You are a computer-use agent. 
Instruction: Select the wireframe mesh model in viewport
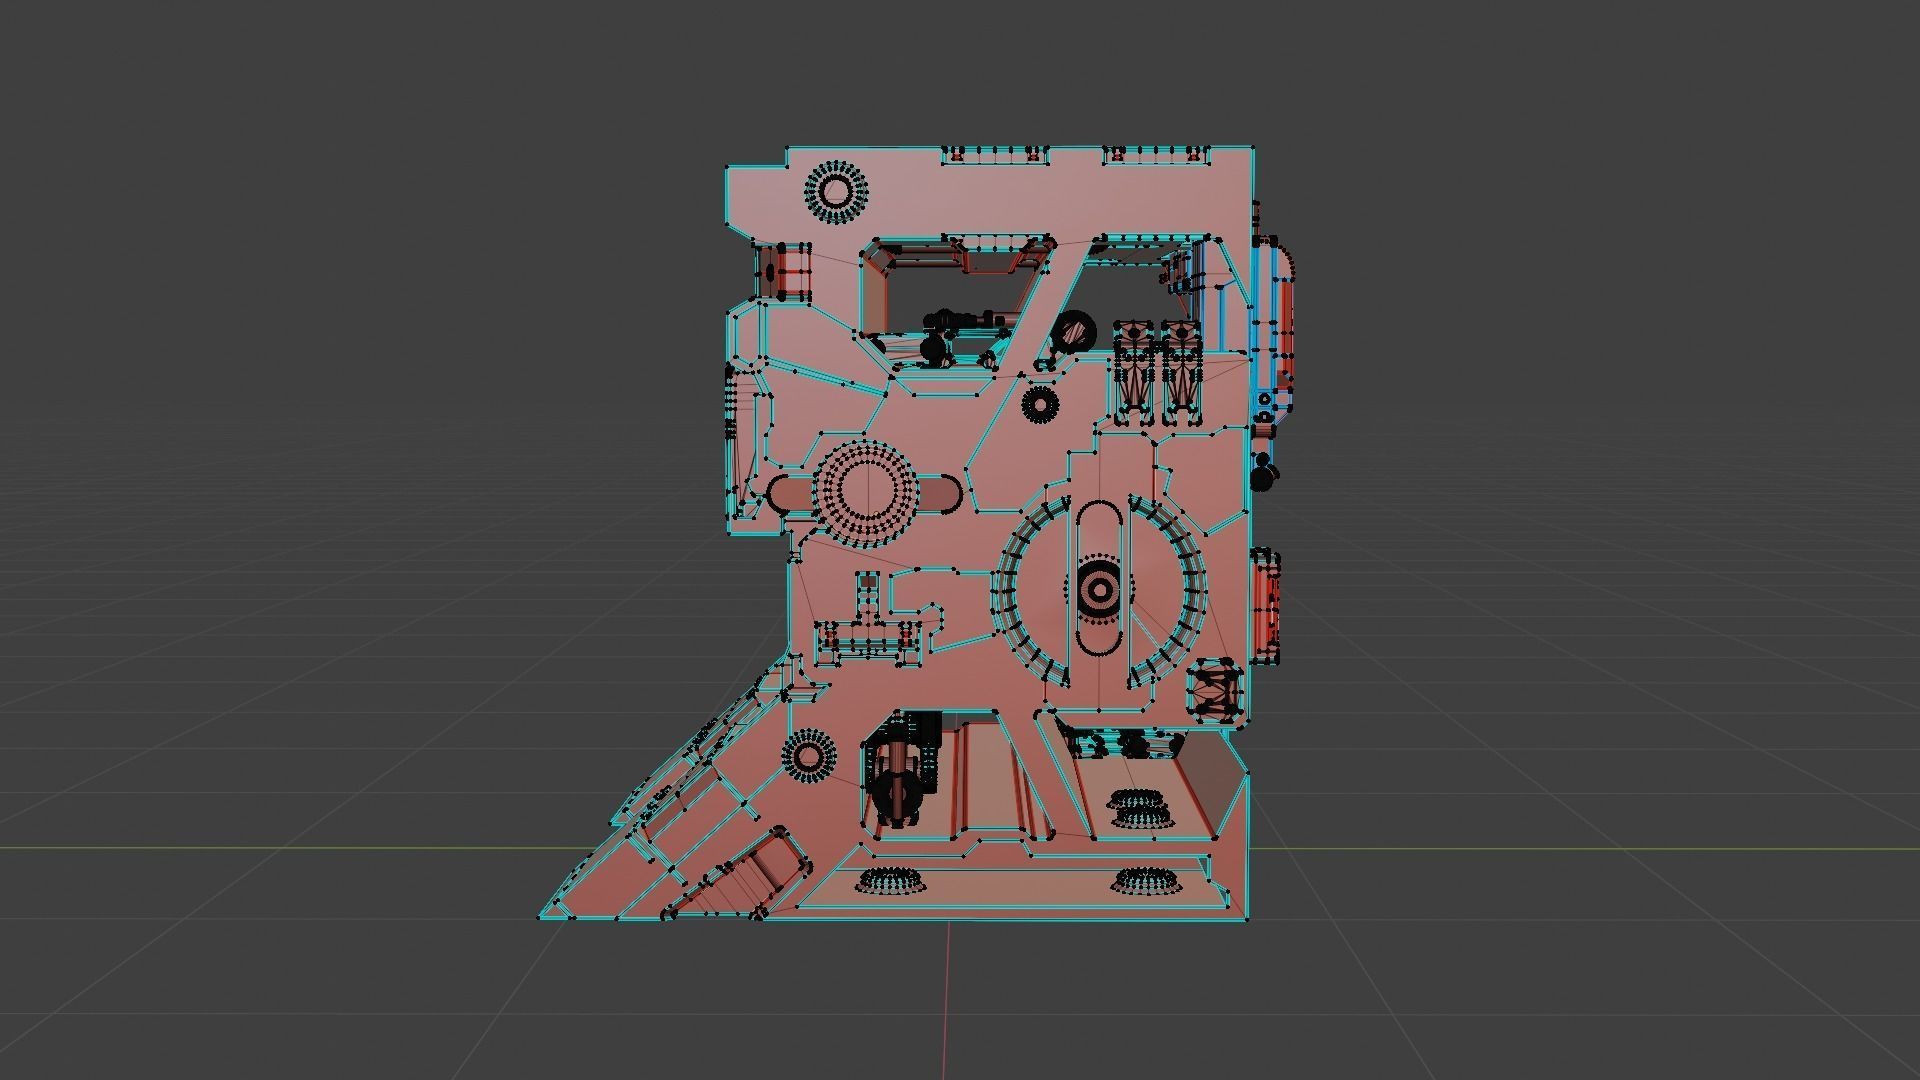(x=918, y=533)
